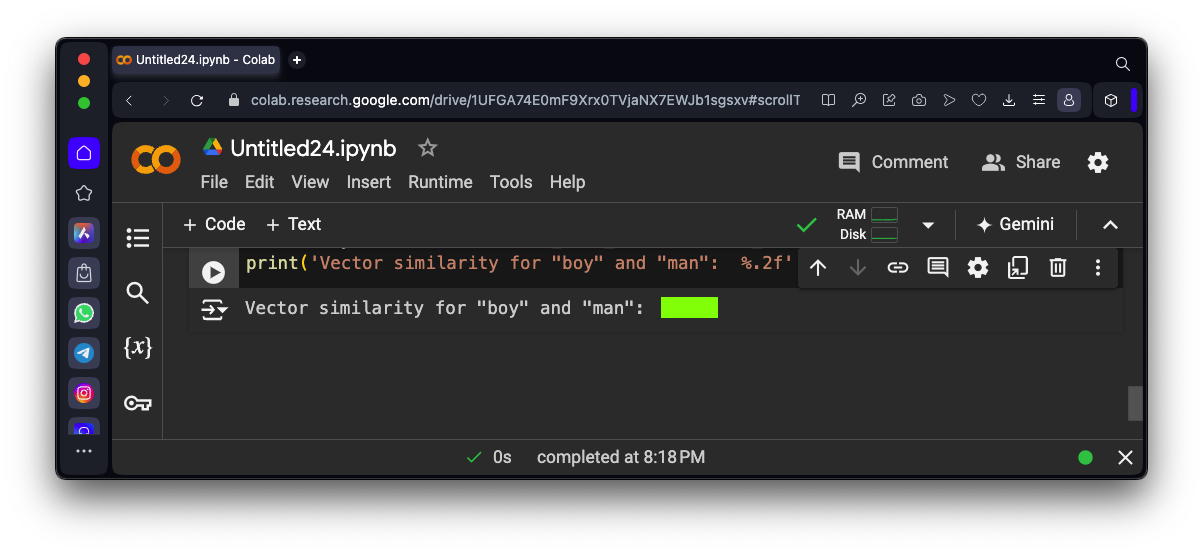The image size is (1203, 553).
Task: Add a new Code cell
Action: point(214,224)
